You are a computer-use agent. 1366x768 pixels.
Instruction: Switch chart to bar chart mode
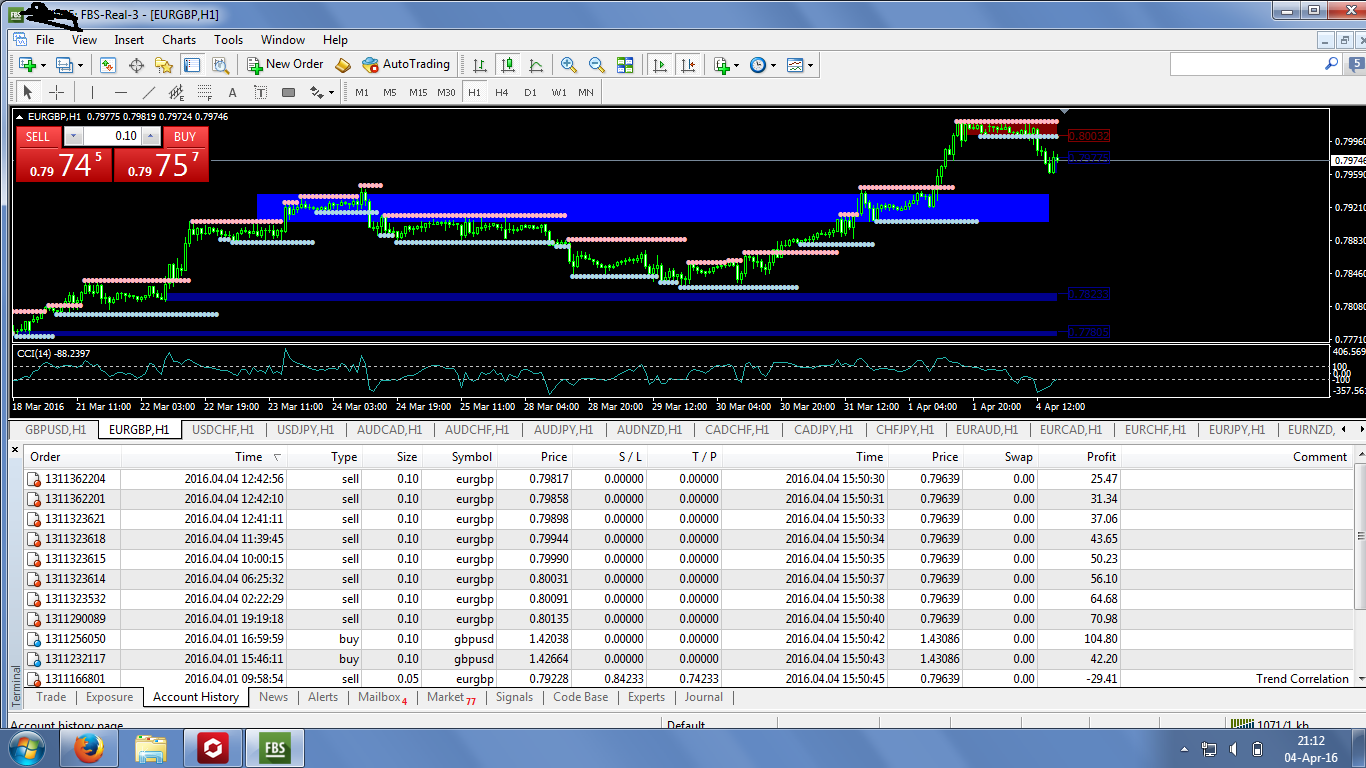[480, 65]
